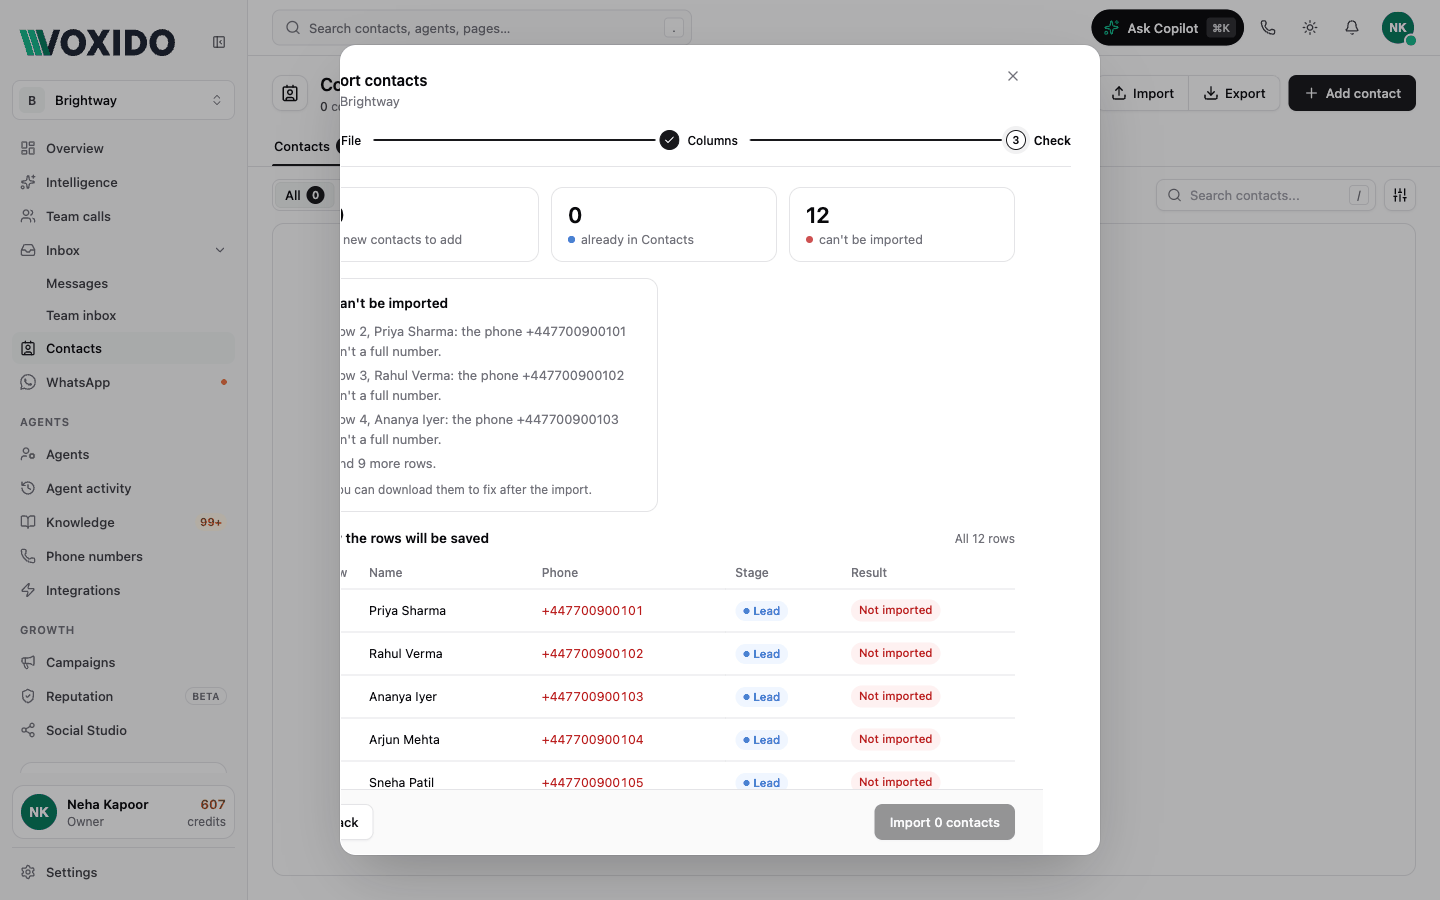Select Contacts in the sidebar
This screenshot has height=900, width=1440.
point(124,348)
